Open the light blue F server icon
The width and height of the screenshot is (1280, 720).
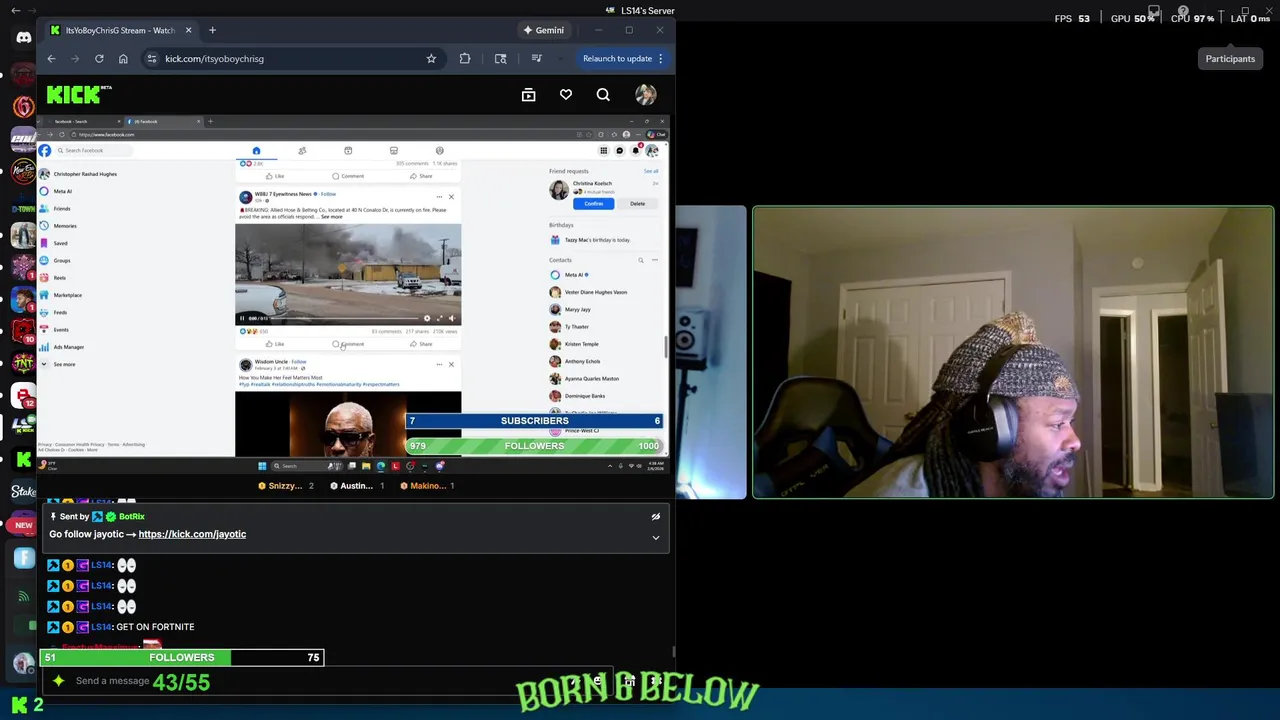24,558
